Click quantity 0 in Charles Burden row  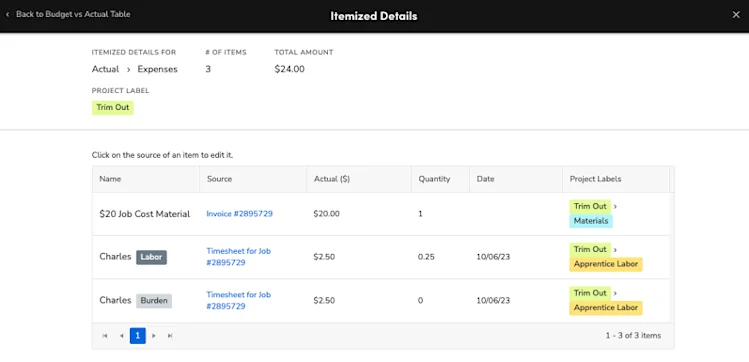tap(420, 301)
